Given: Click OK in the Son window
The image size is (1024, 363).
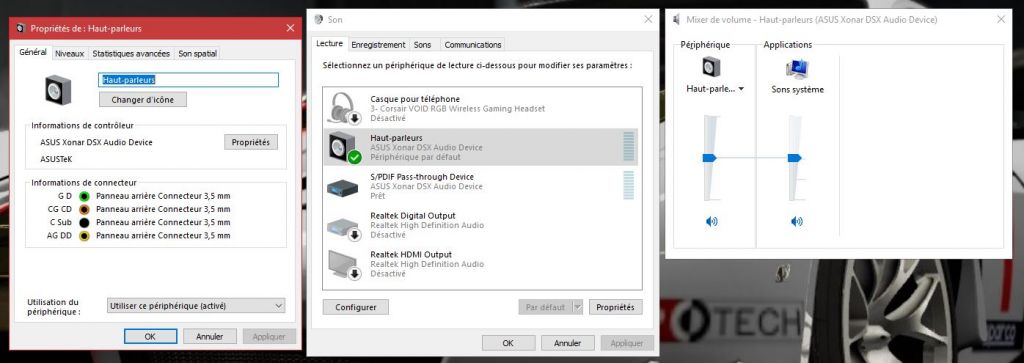Looking at the screenshot, I should click(509, 343).
